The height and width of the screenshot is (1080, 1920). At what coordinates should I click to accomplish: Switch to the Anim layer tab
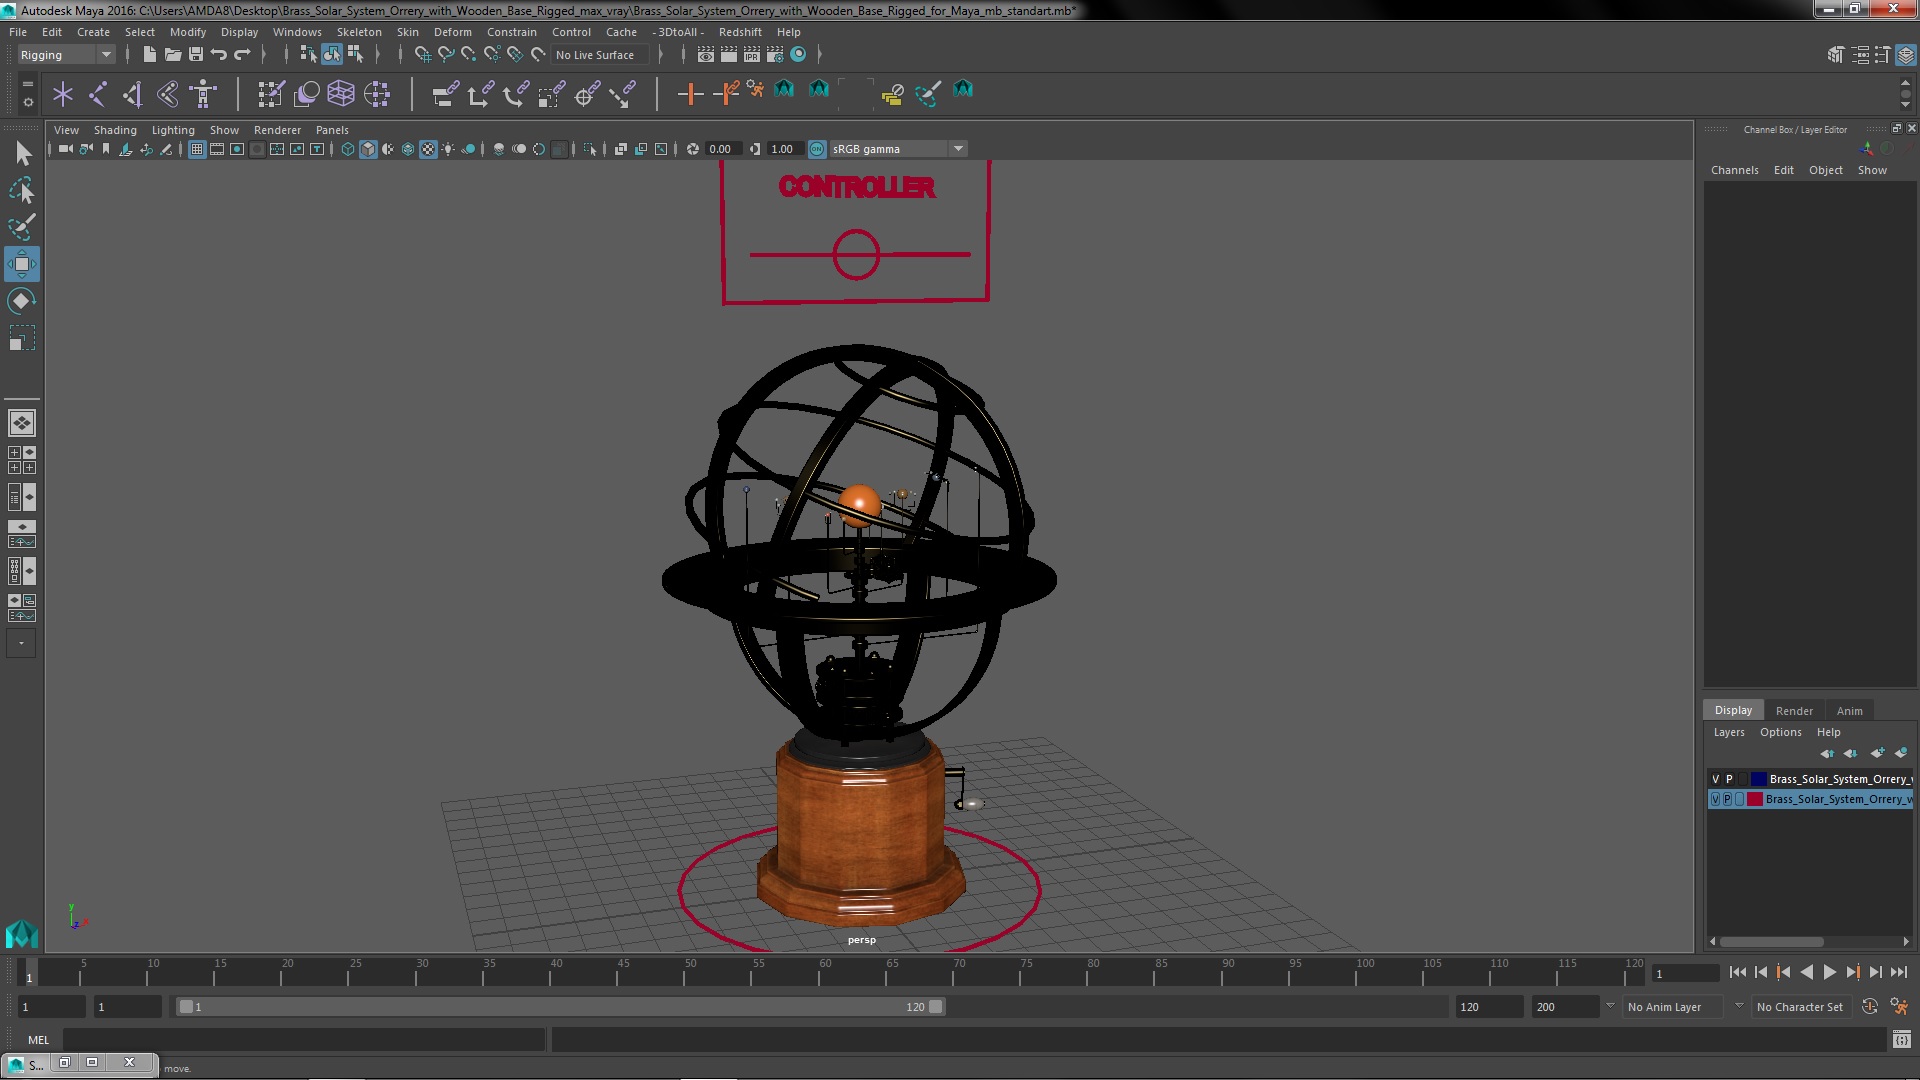pos(1849,711)
